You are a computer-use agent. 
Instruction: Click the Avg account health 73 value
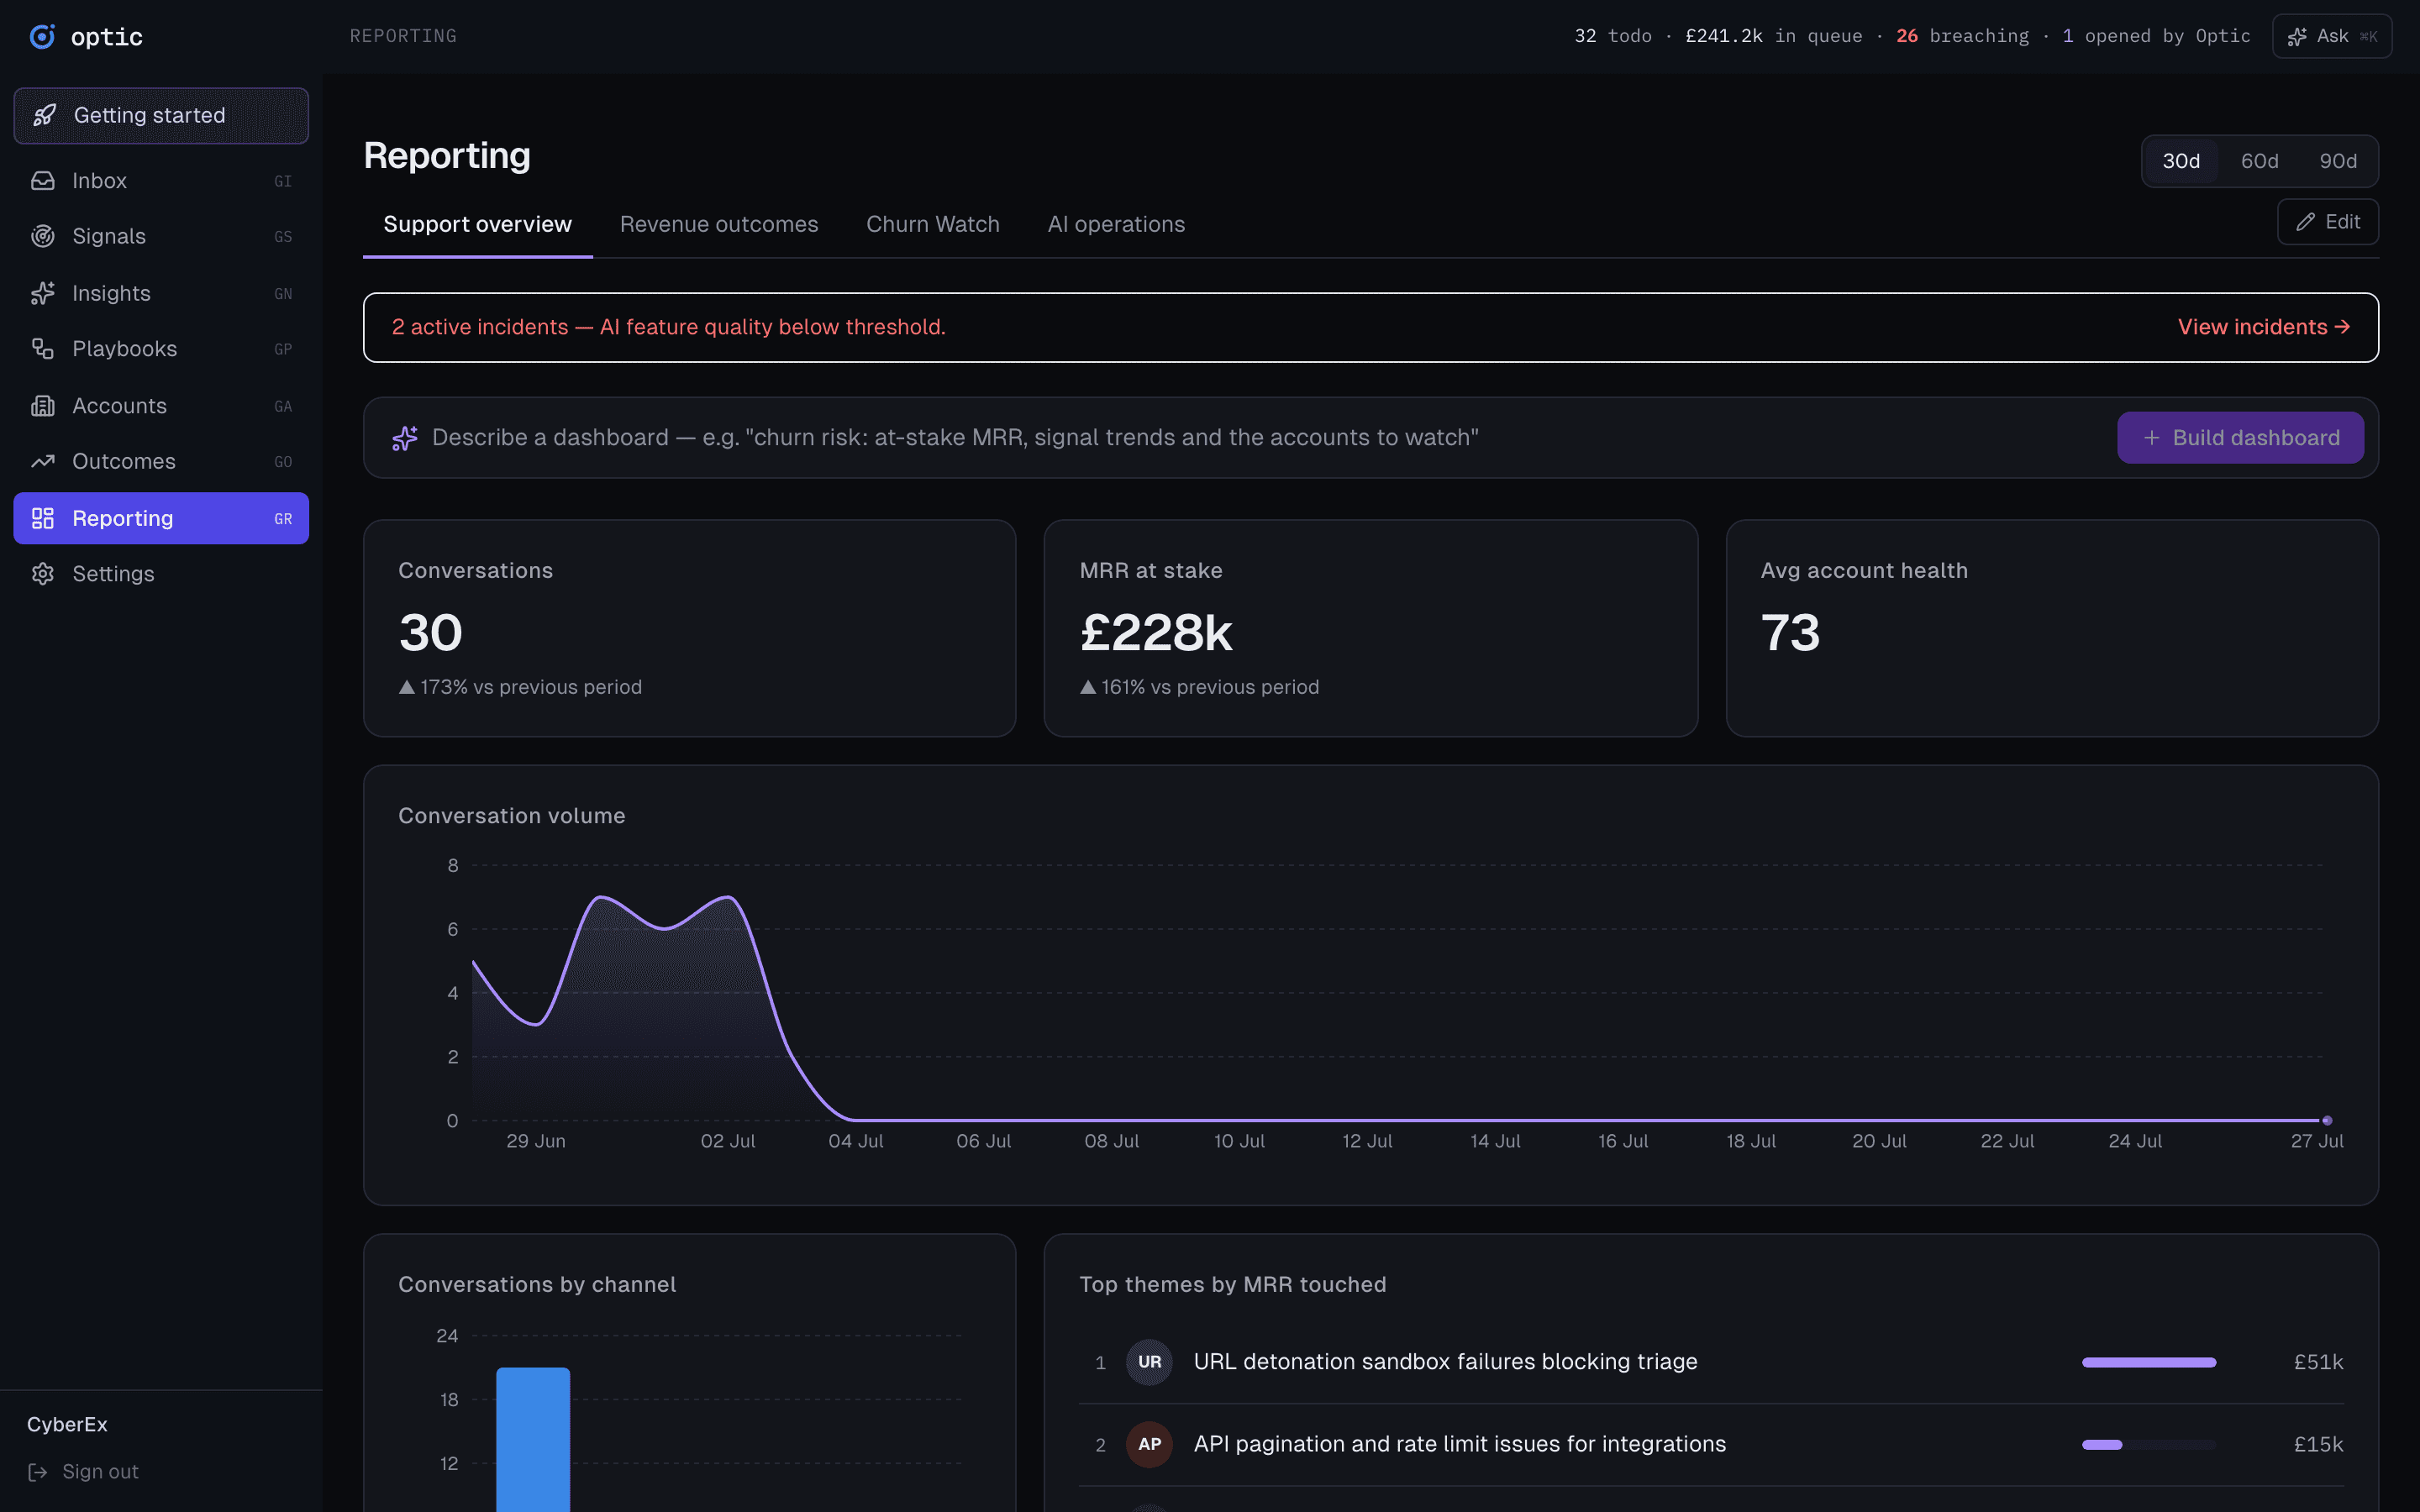(1790, 633)
